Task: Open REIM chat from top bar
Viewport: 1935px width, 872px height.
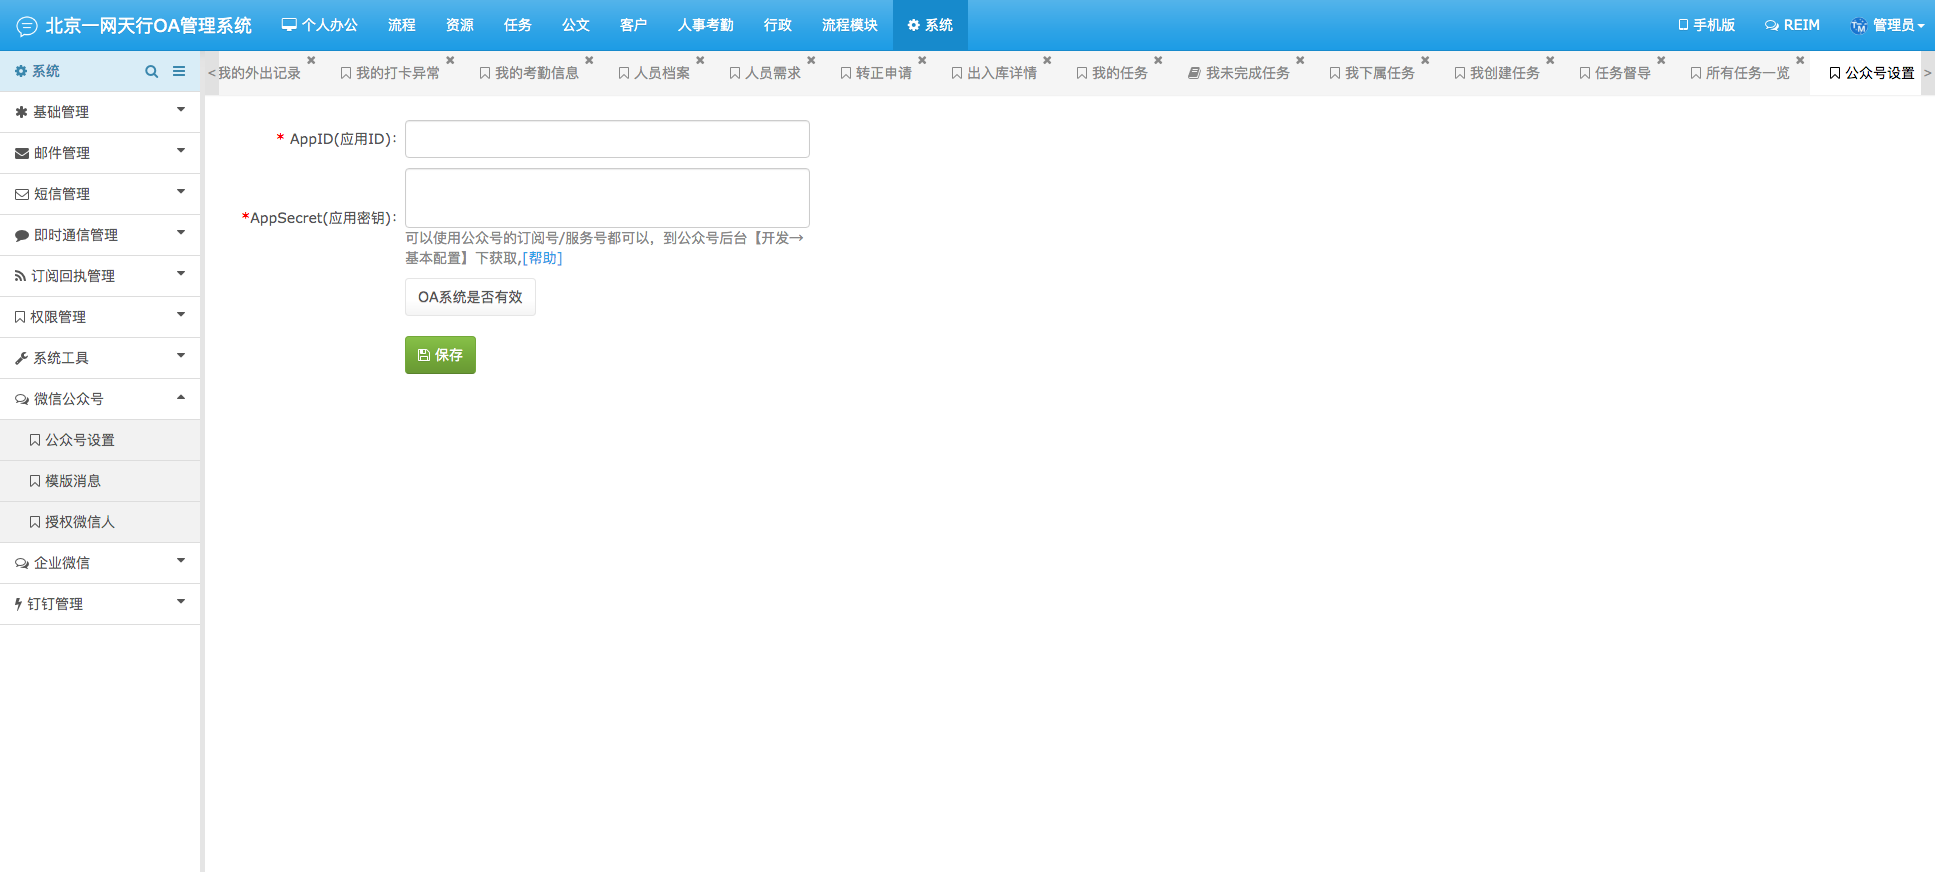Action: pyautogui.click(x=1792, y=25)
